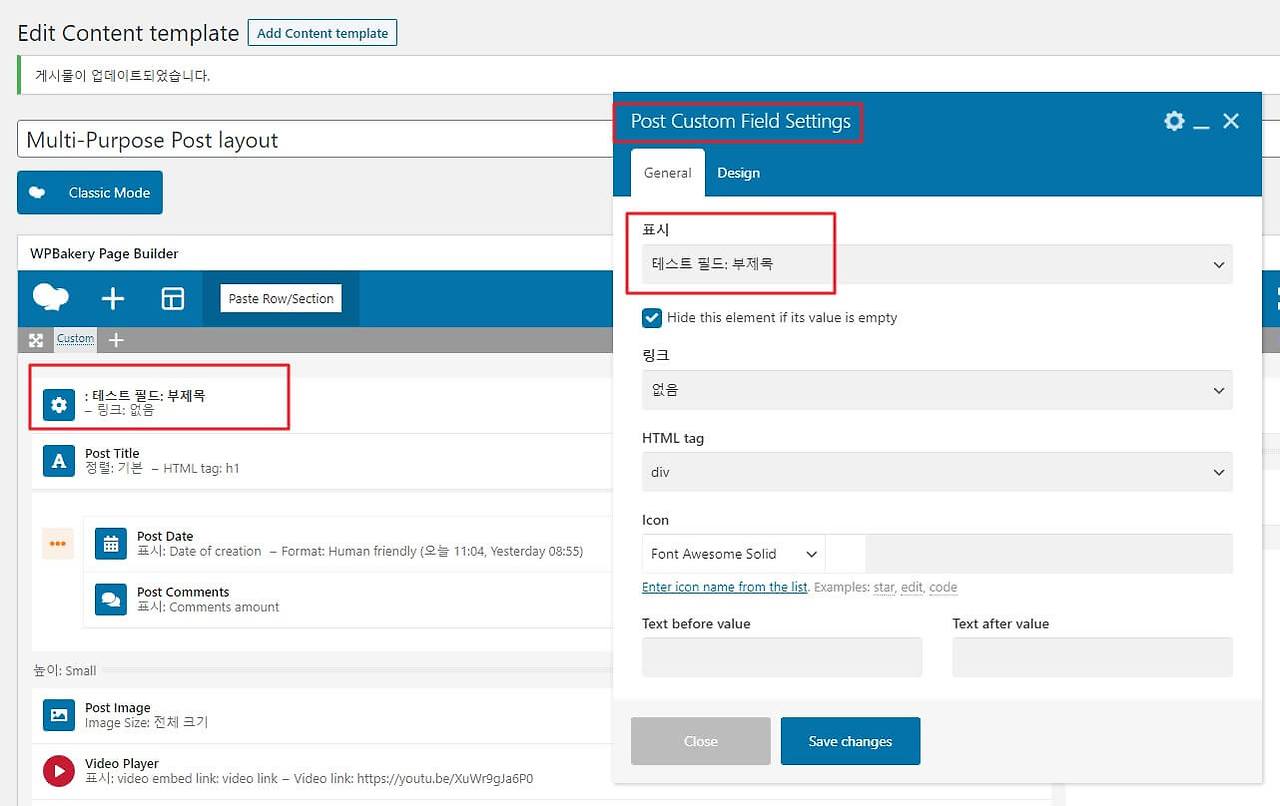
Task: Click the 'code' icon example
Action: [x=943, y=587]
